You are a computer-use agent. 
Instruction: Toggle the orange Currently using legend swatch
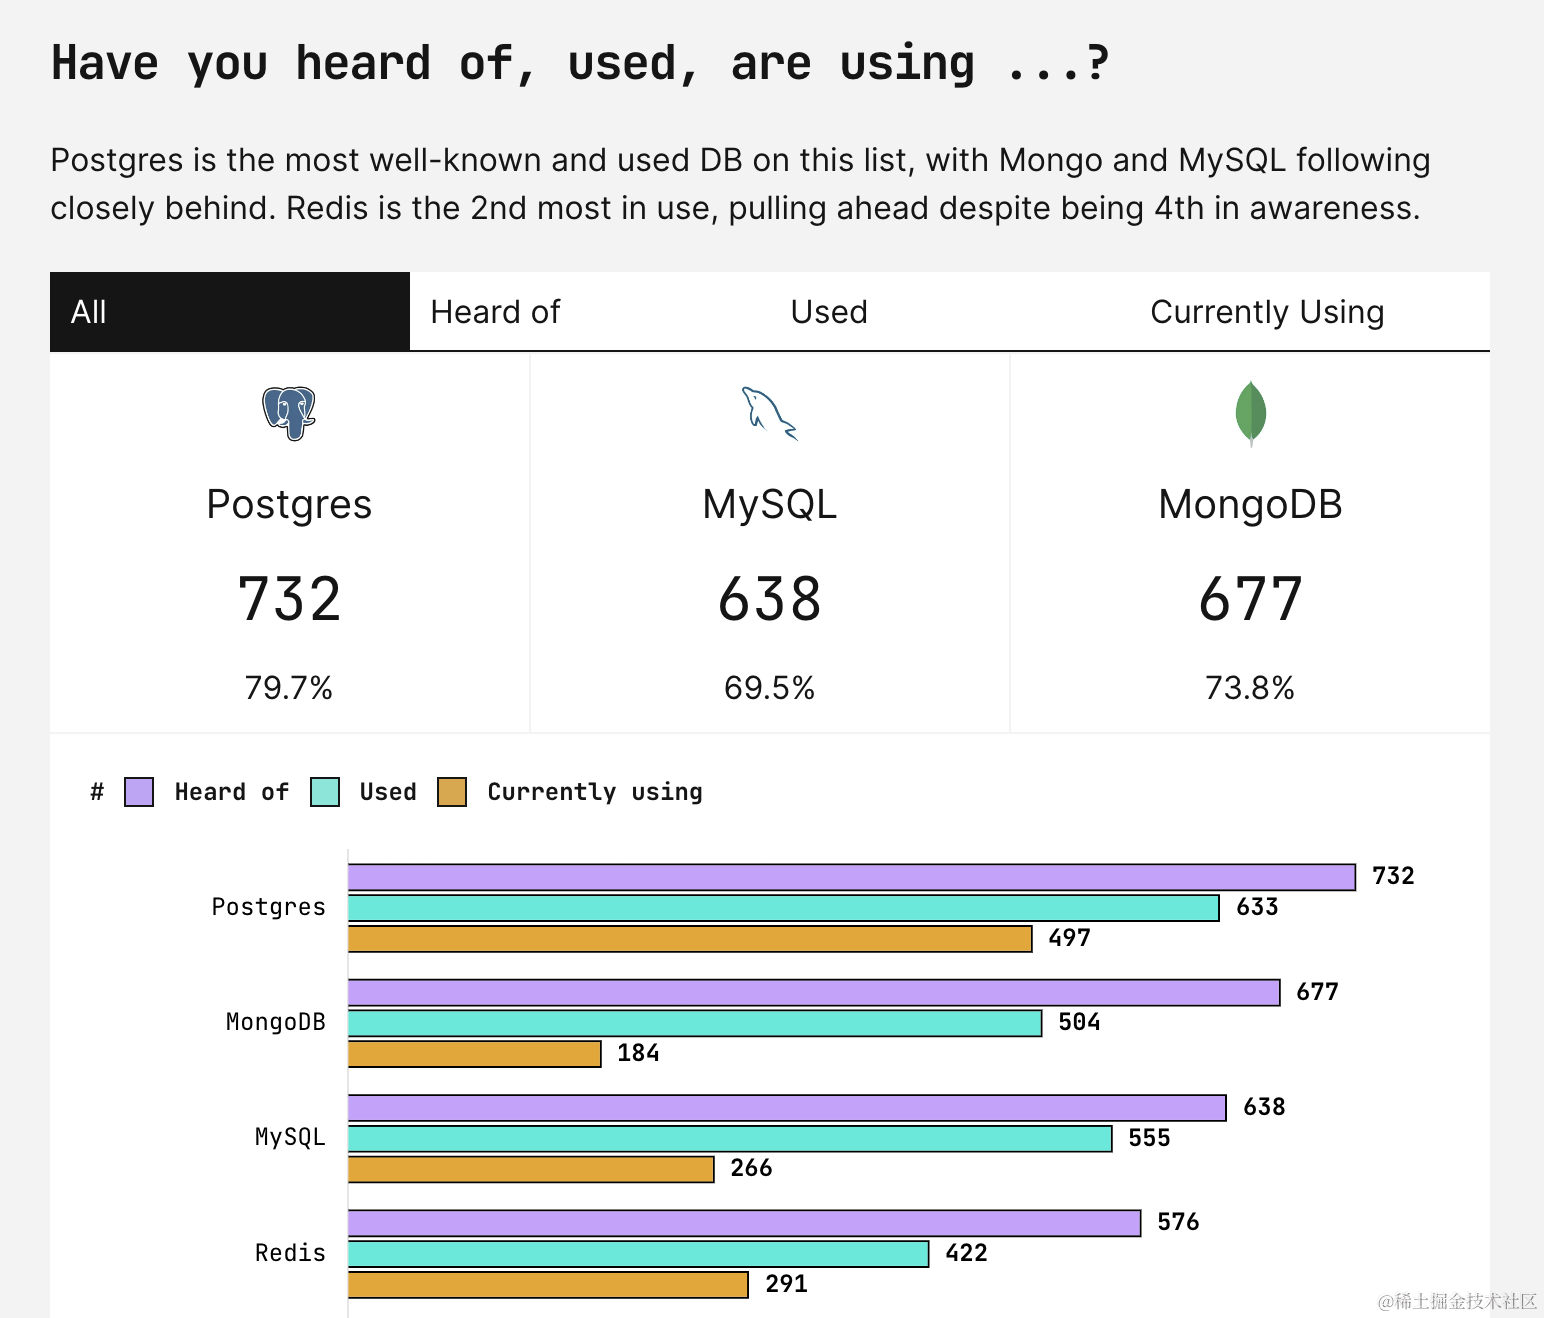pyautogui.click(x=452, y=792)
